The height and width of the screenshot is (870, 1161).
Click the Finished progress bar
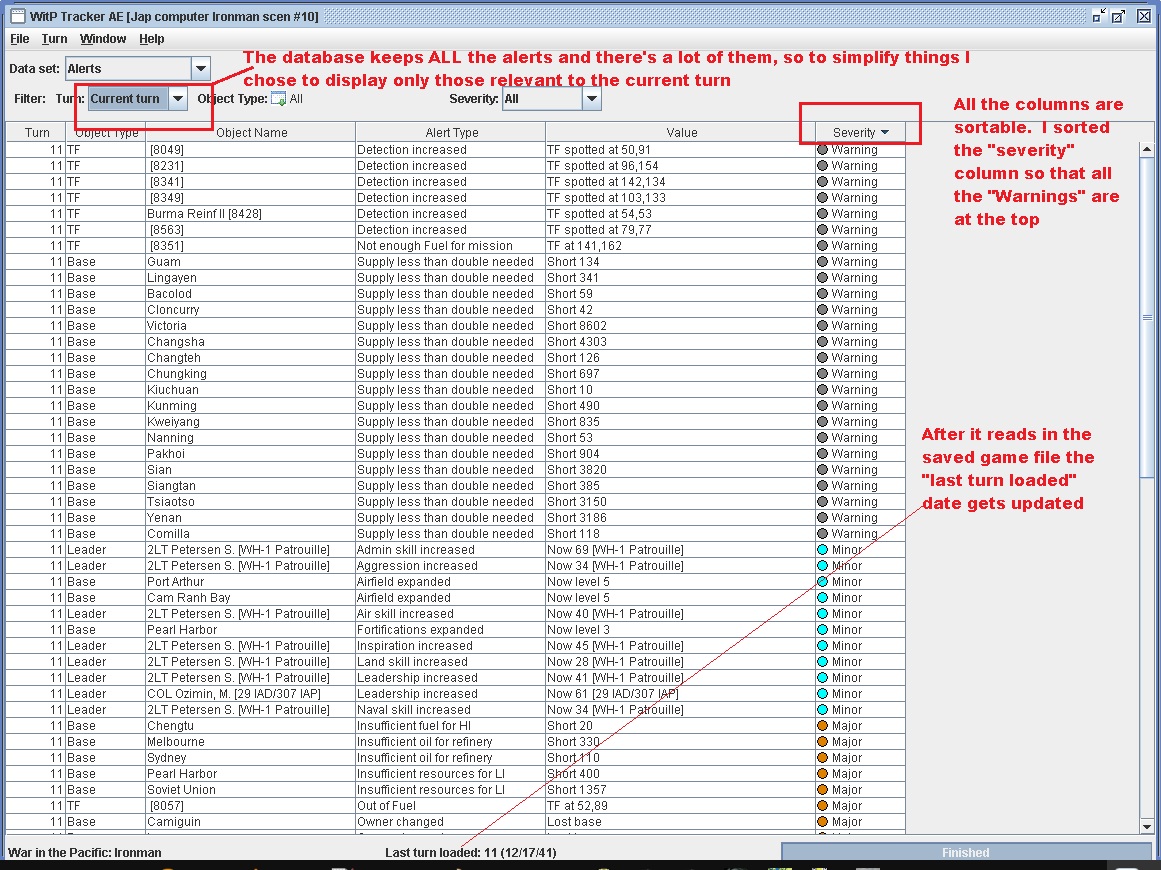[x=966, y=852]
